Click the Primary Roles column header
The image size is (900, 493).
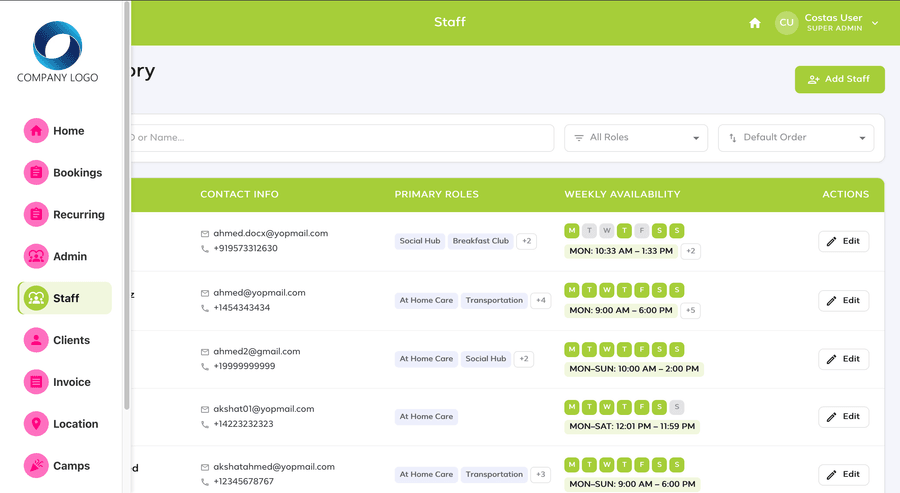(x=436, y=195)
